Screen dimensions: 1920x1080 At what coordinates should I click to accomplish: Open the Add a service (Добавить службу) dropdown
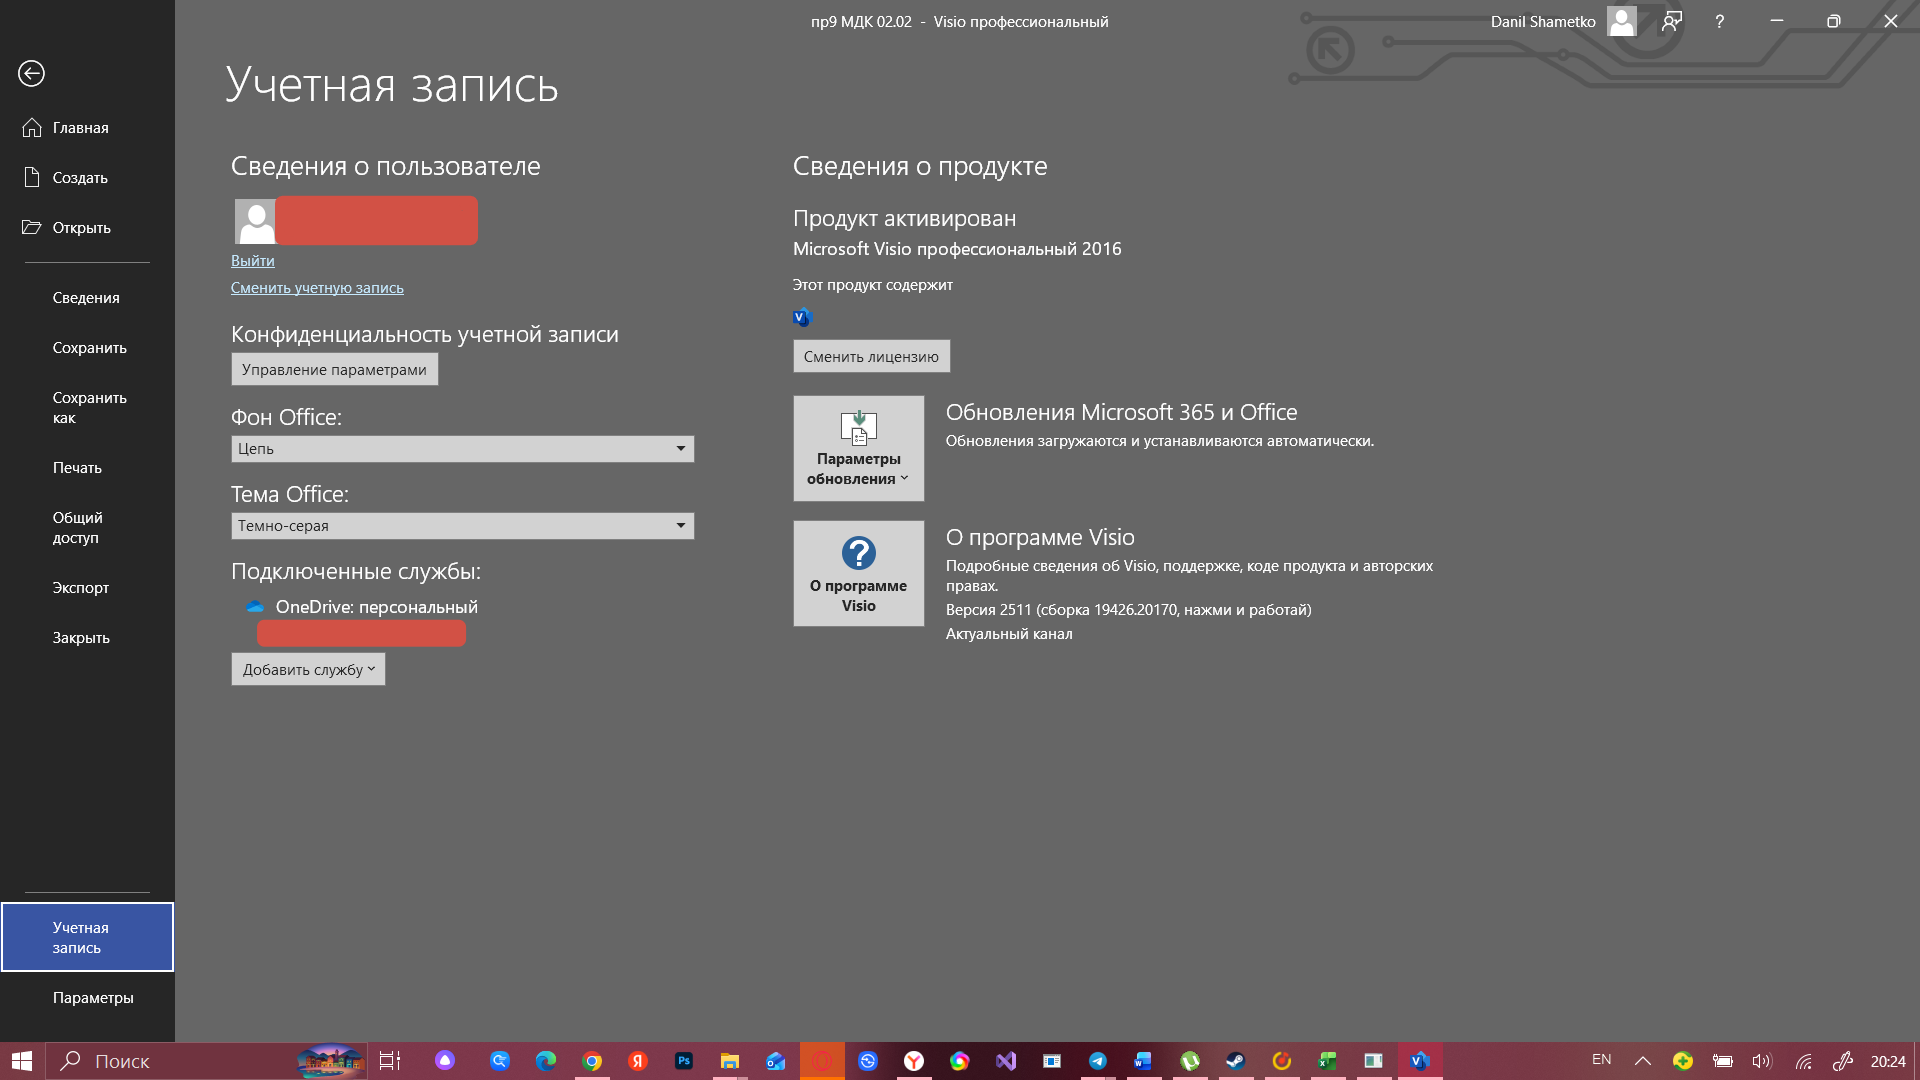tap(308, 669)
